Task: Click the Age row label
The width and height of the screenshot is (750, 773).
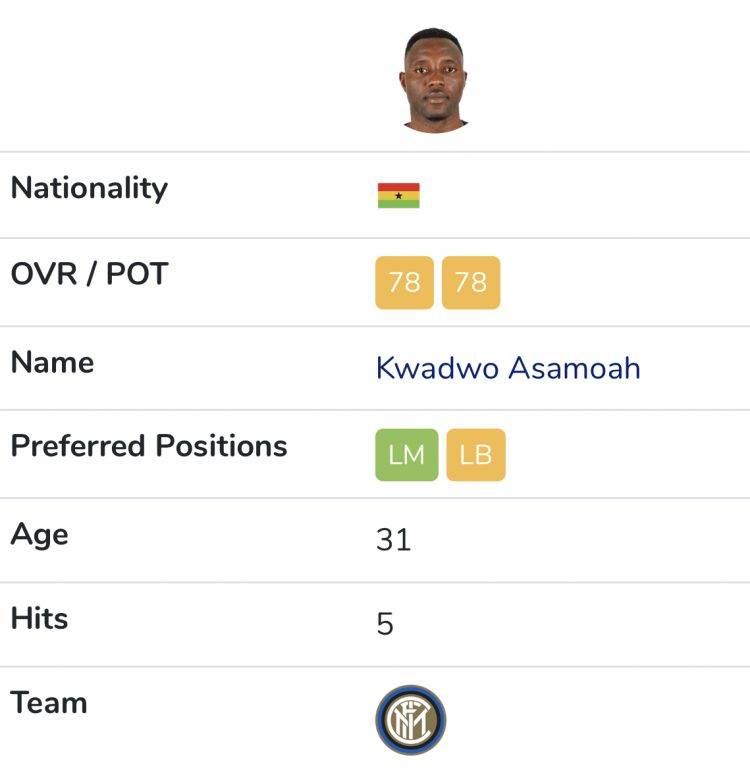Action: (39, 536)
